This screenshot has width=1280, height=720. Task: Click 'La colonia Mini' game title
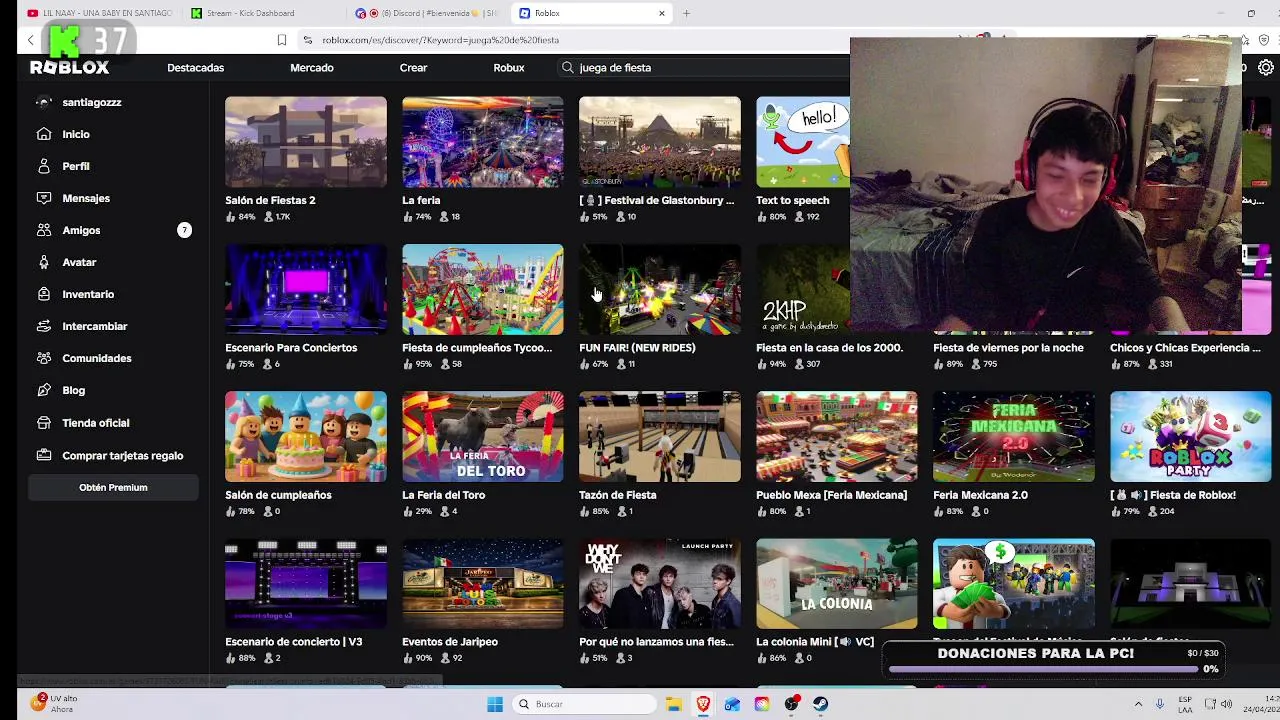pyautogui.click(x=815, y=642)
